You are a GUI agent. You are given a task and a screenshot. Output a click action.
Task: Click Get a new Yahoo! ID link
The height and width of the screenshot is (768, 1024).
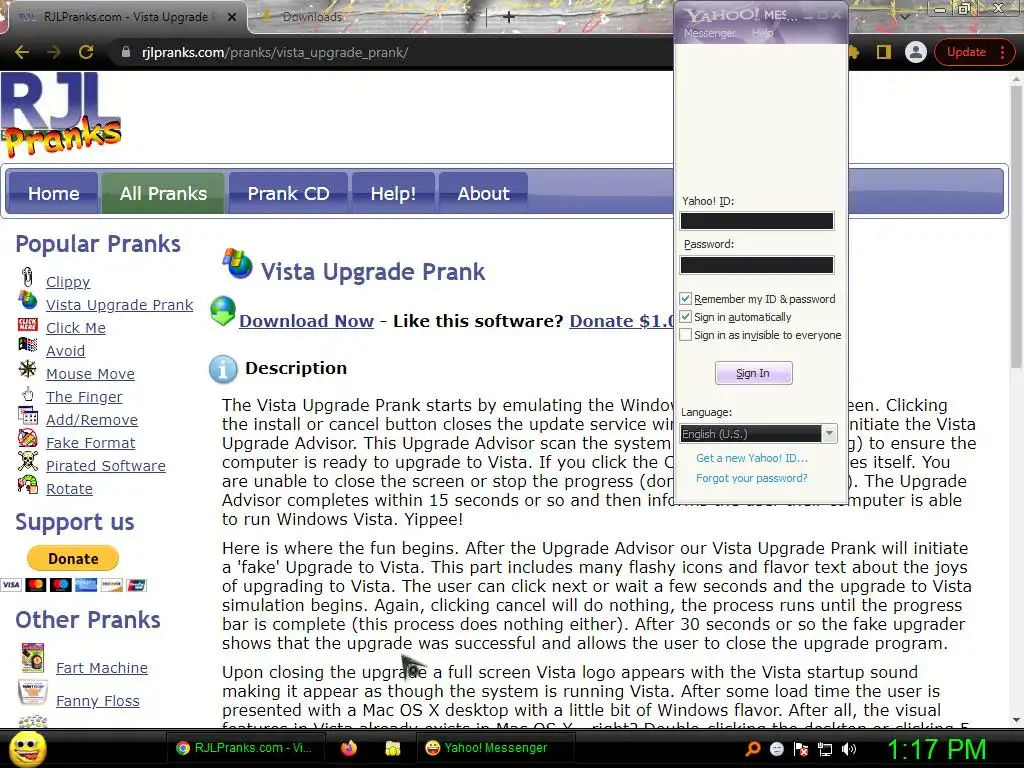pos(752,458)
